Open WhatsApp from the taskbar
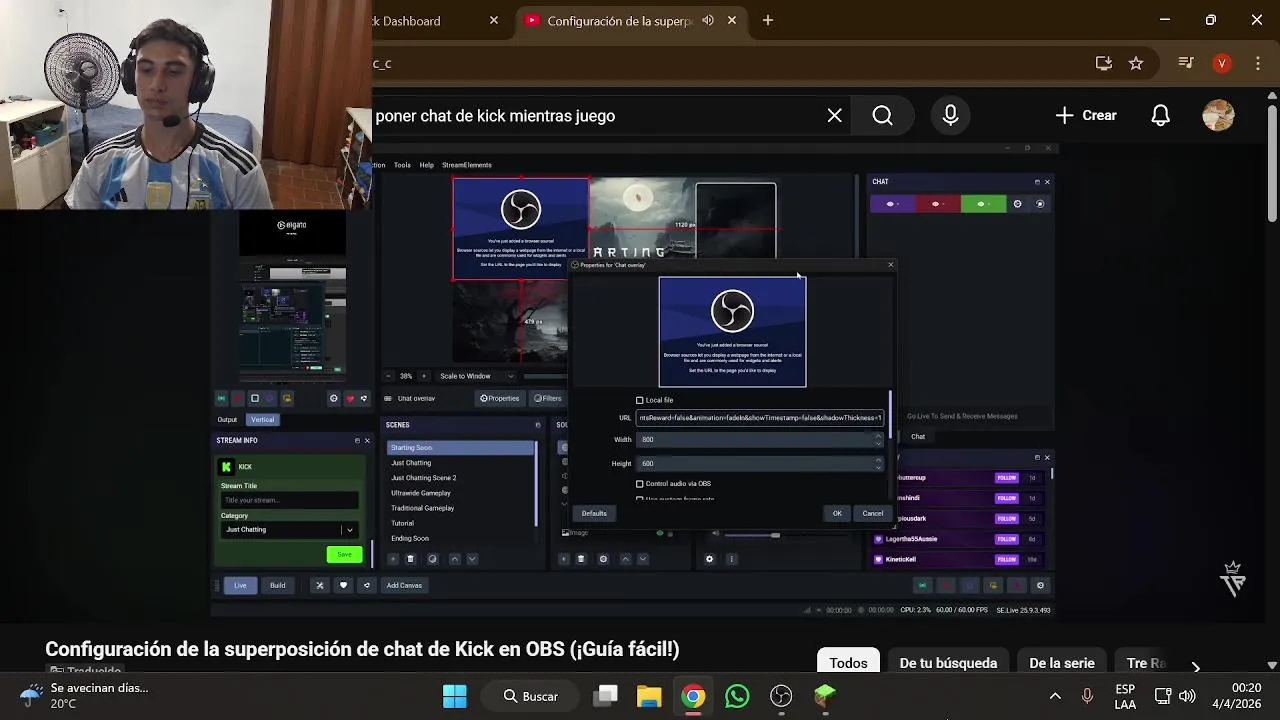Image resolution: width=1280 pixels, height=720 pixels. 737,696
